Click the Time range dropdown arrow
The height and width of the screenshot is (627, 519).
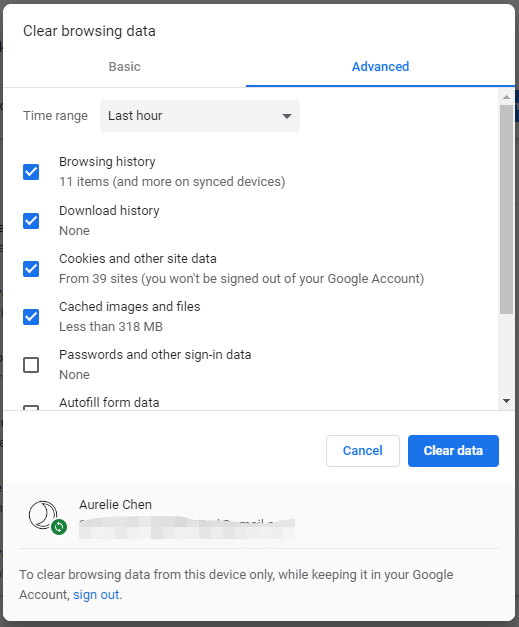287,116
